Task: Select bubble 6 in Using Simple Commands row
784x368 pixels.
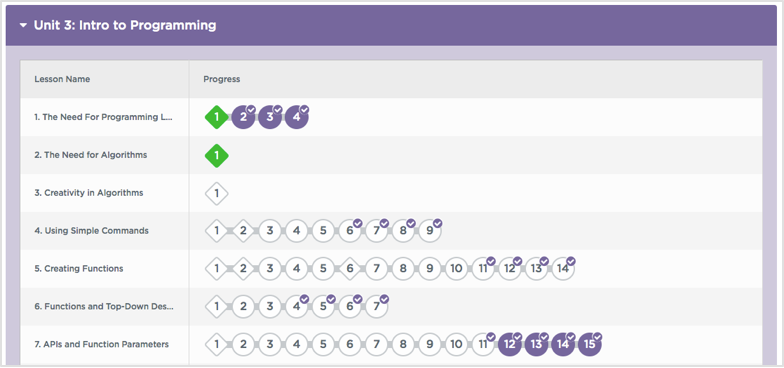Action: click(350, 231)
